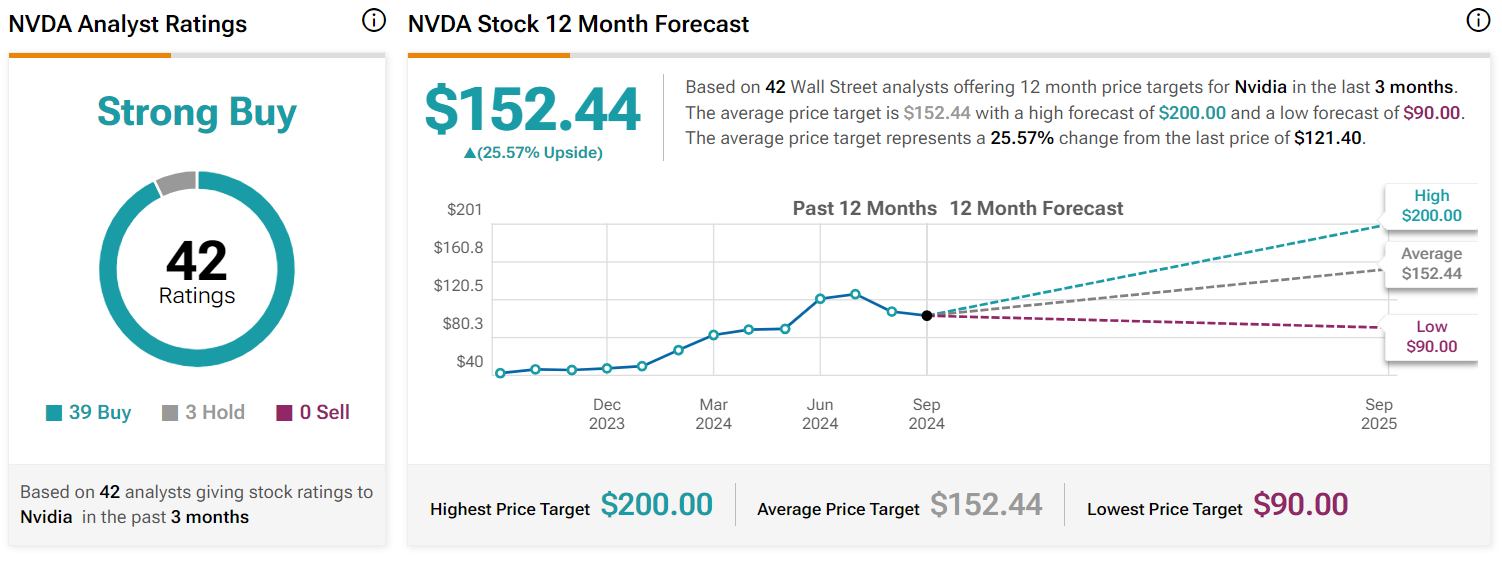
Task: Click the NVDA Stock 12 Month Forecast heading
Action: (x=578, y=24)
